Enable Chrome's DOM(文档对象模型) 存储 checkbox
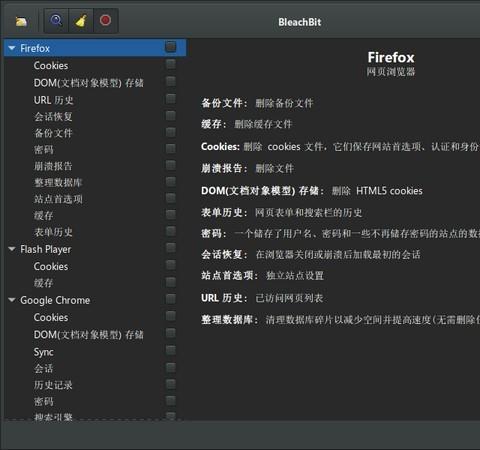480x450 pixels. tap(171, 333)
